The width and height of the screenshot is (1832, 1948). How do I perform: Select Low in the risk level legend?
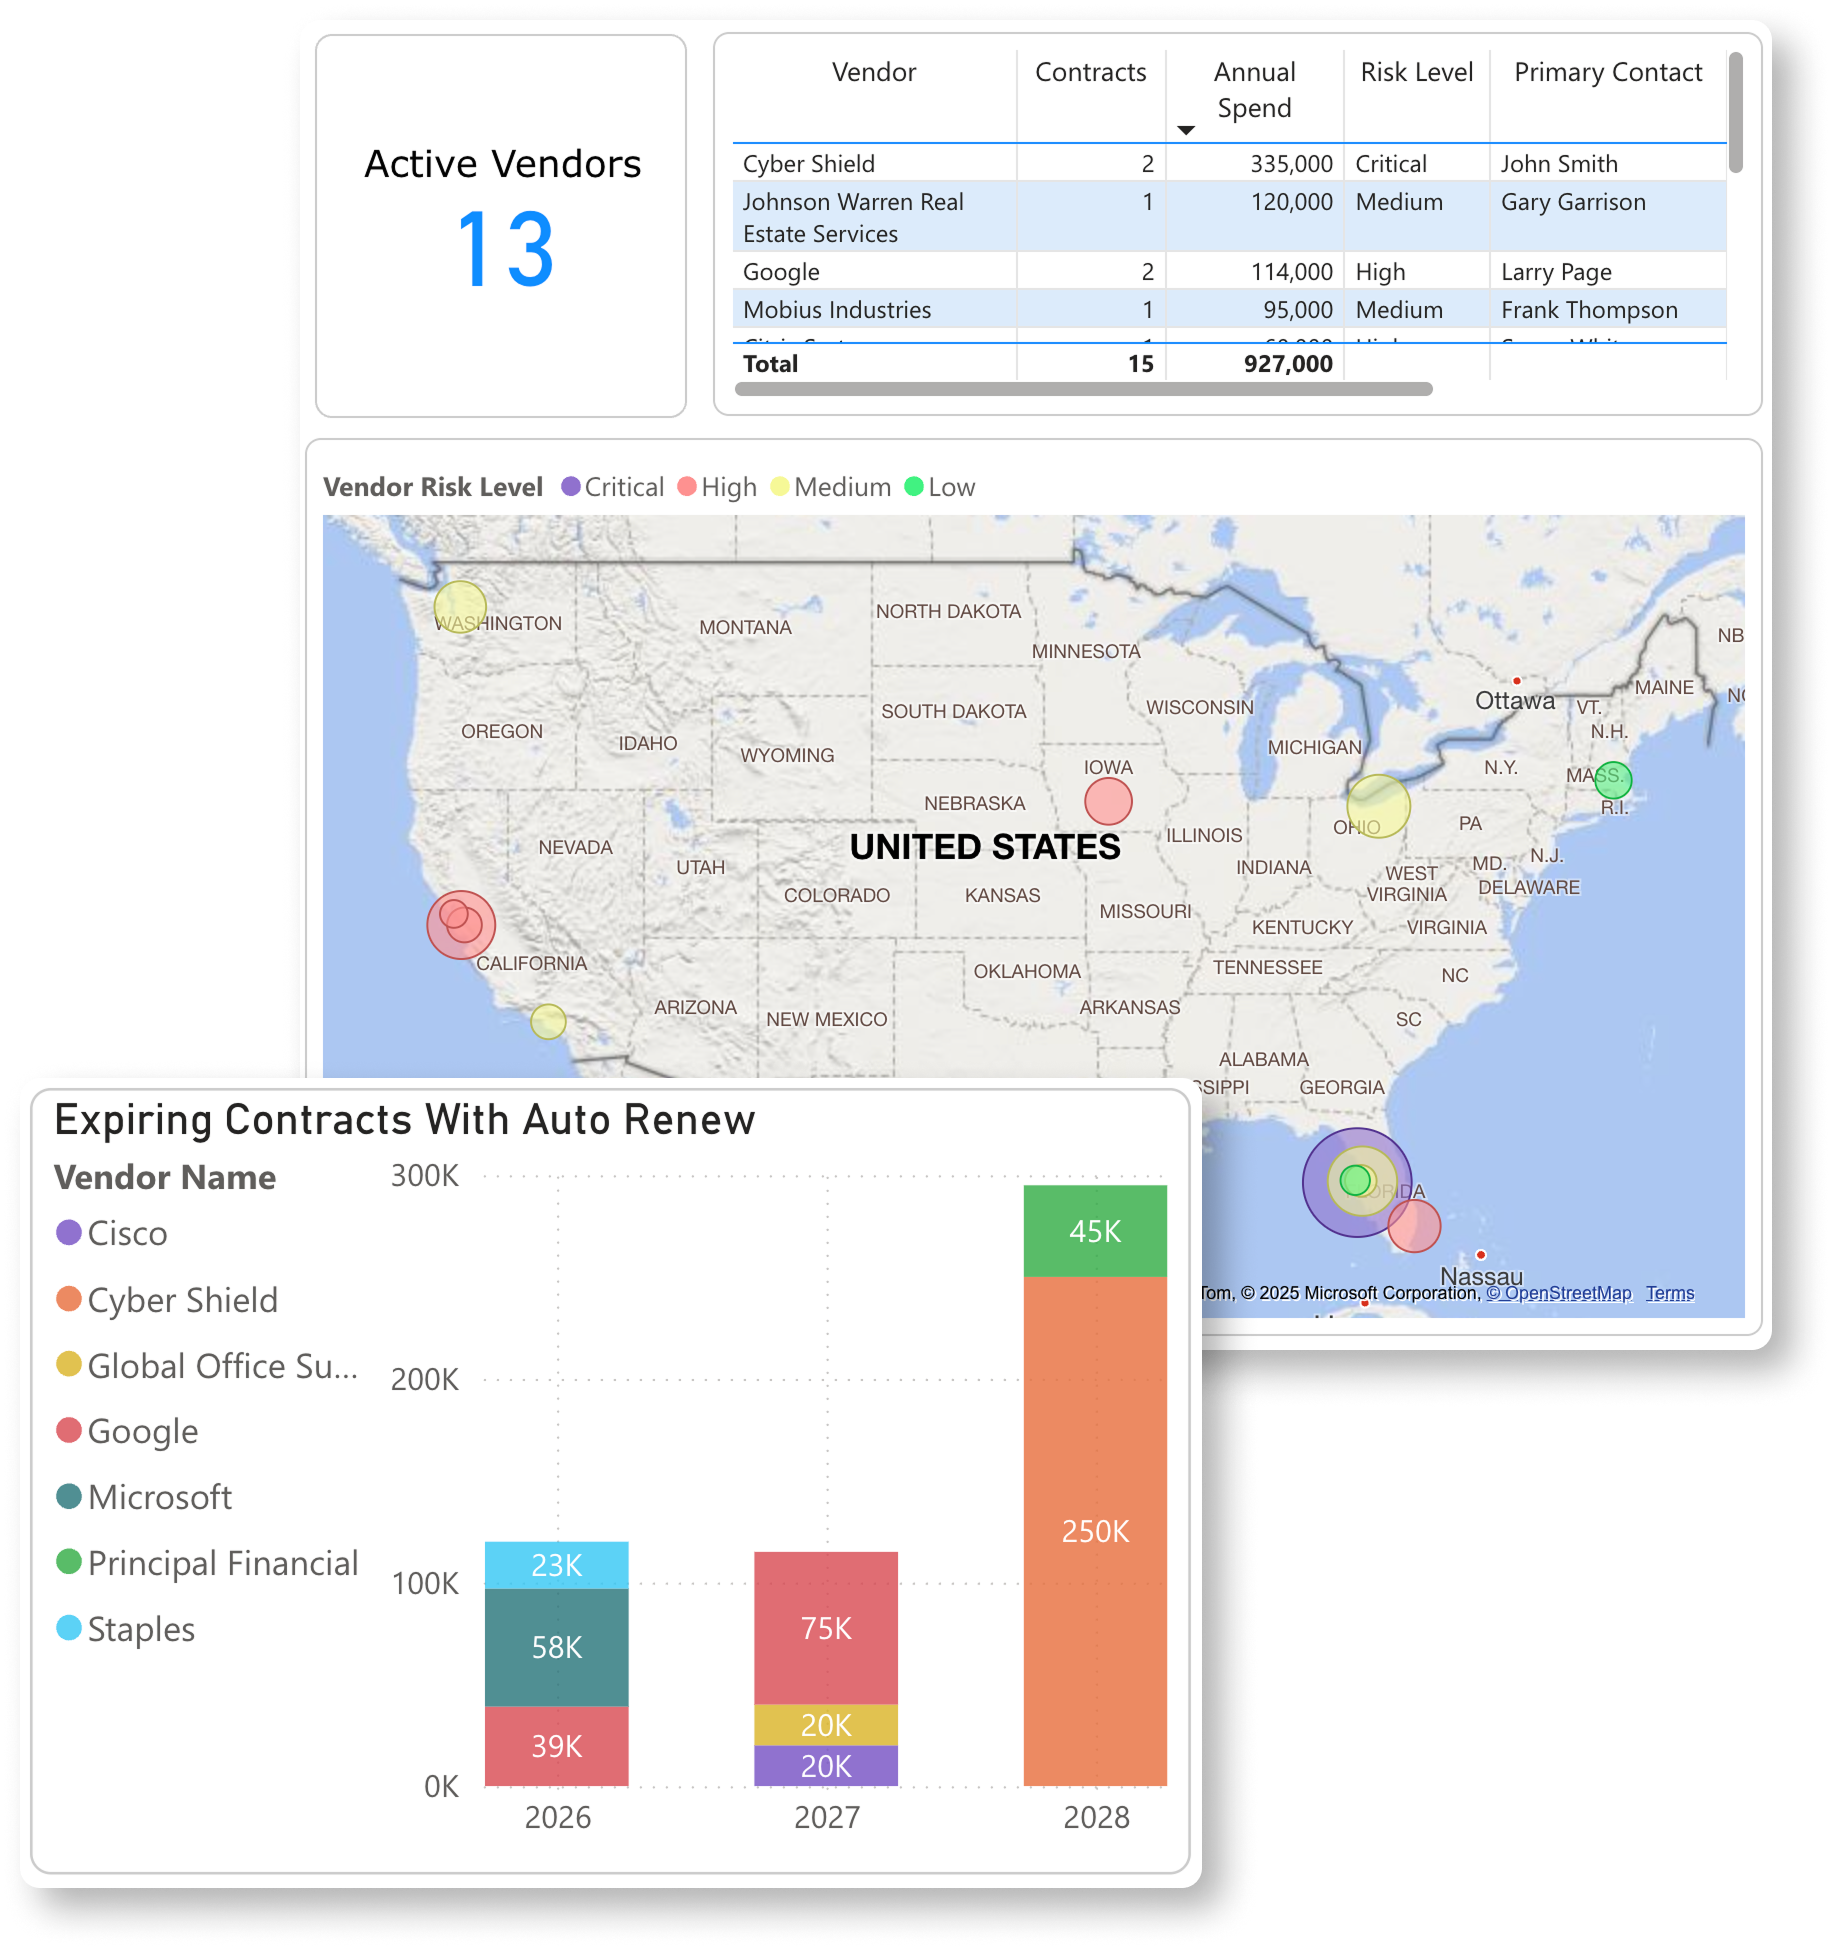pos(940,487)
